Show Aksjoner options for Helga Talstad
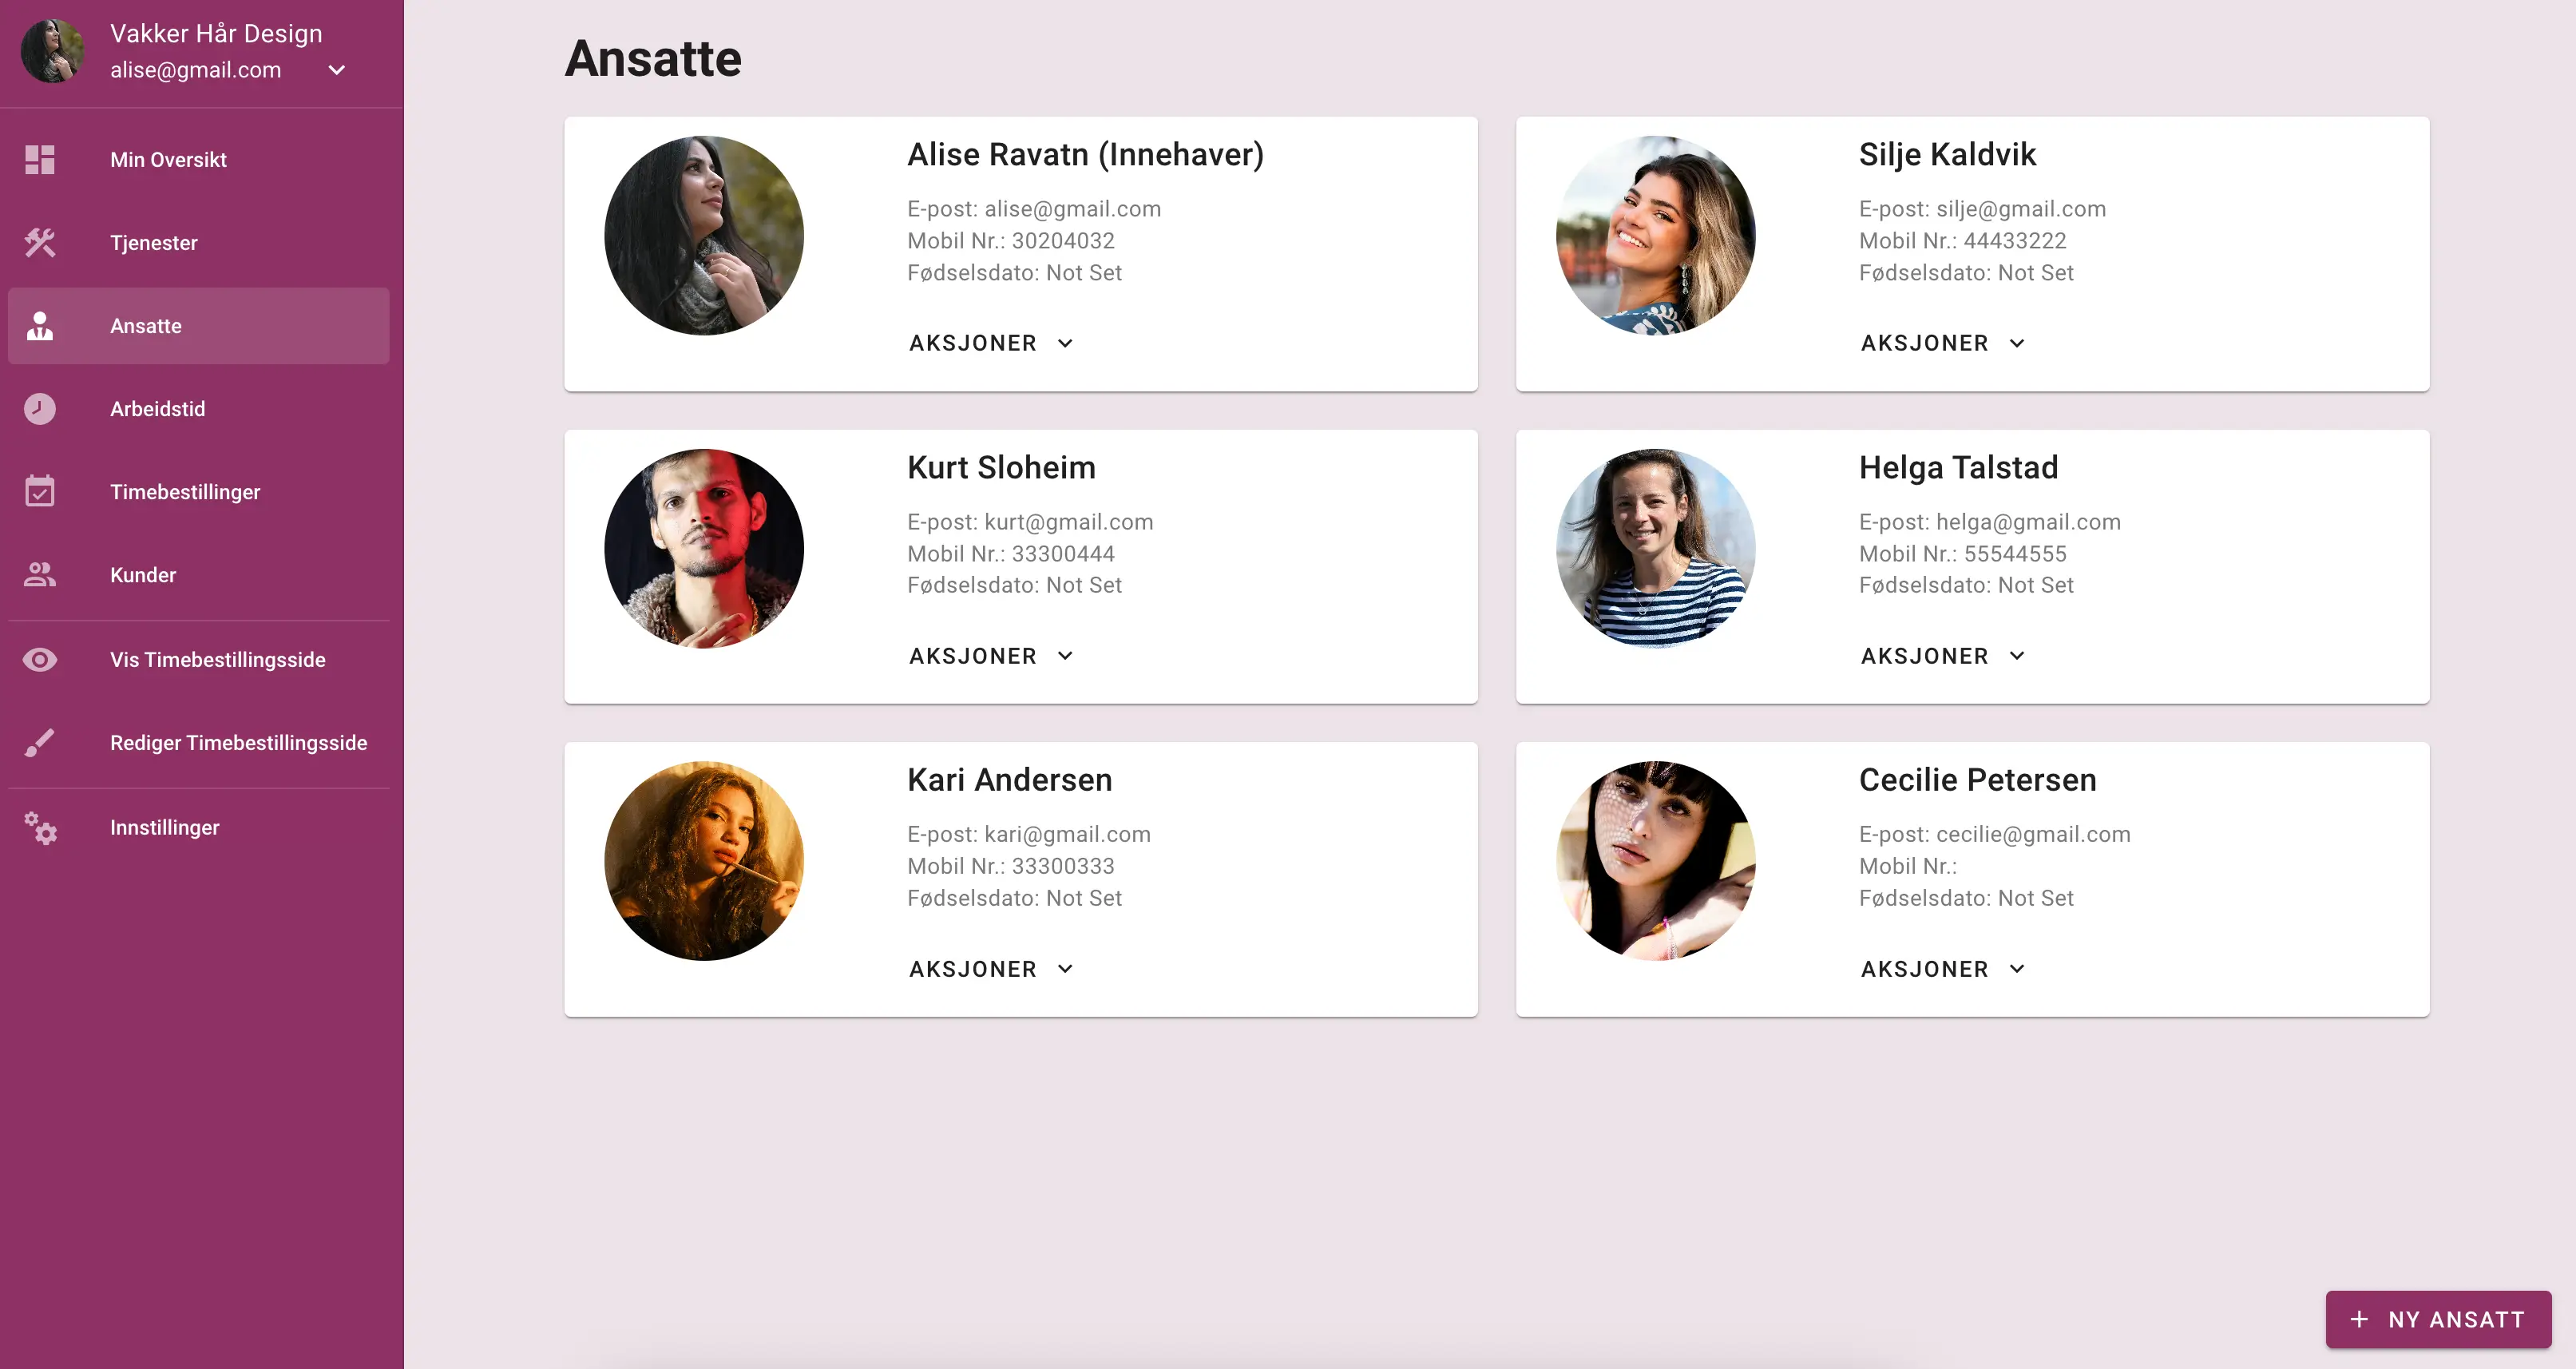Screen dimensions: 2576x1369 pyautogui.click(x=1942, y=656)
